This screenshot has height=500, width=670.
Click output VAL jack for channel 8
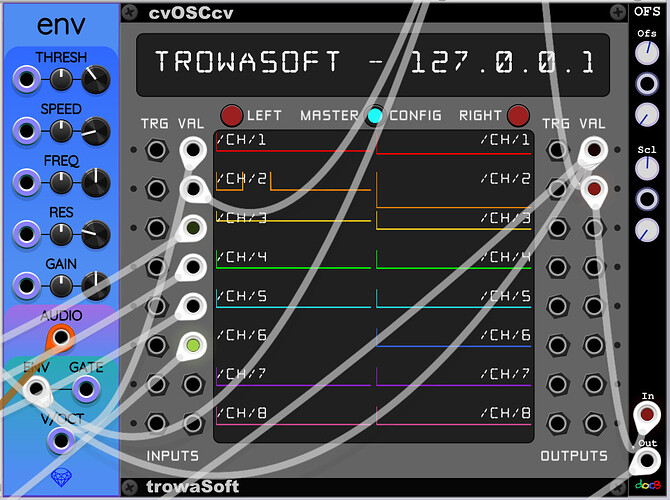(x=594, y=423)
